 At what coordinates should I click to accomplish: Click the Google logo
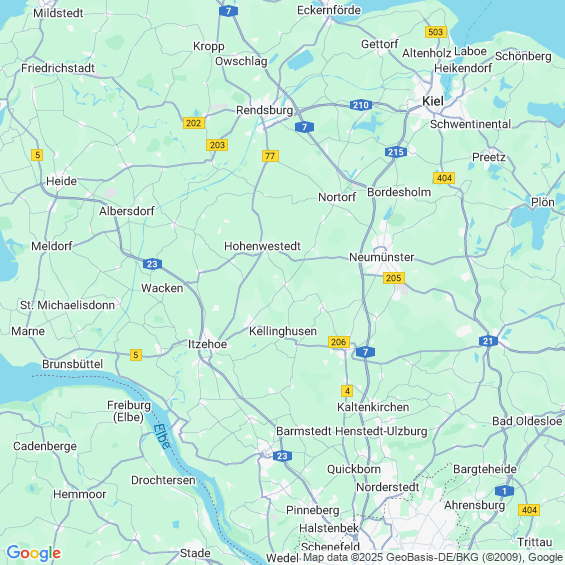(34, 553)
